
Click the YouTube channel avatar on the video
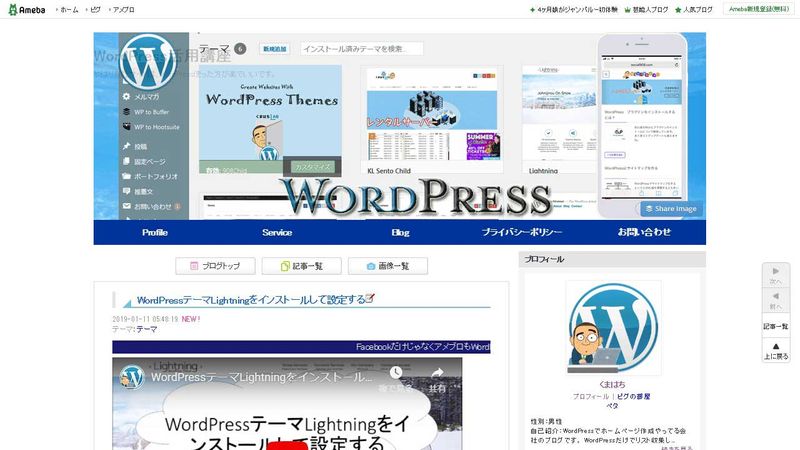pos(132,377)
